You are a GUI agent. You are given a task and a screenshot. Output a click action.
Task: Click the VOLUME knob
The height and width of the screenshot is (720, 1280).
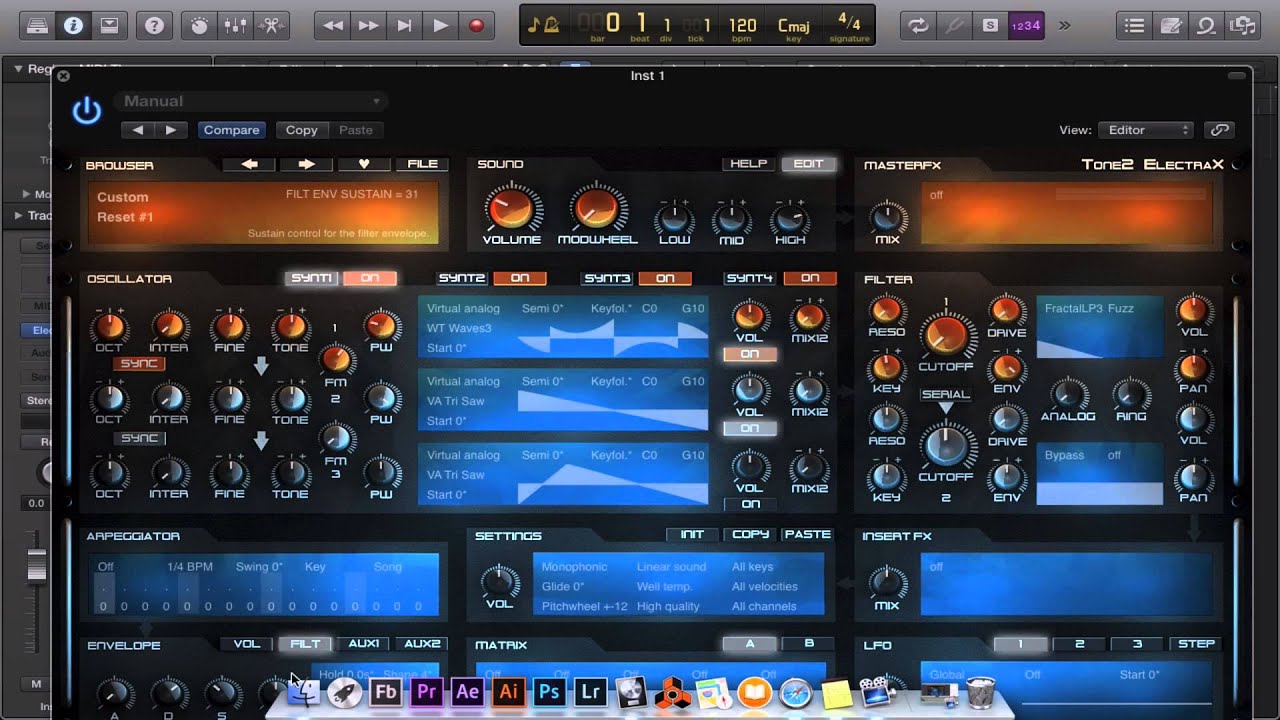(511, 208)
